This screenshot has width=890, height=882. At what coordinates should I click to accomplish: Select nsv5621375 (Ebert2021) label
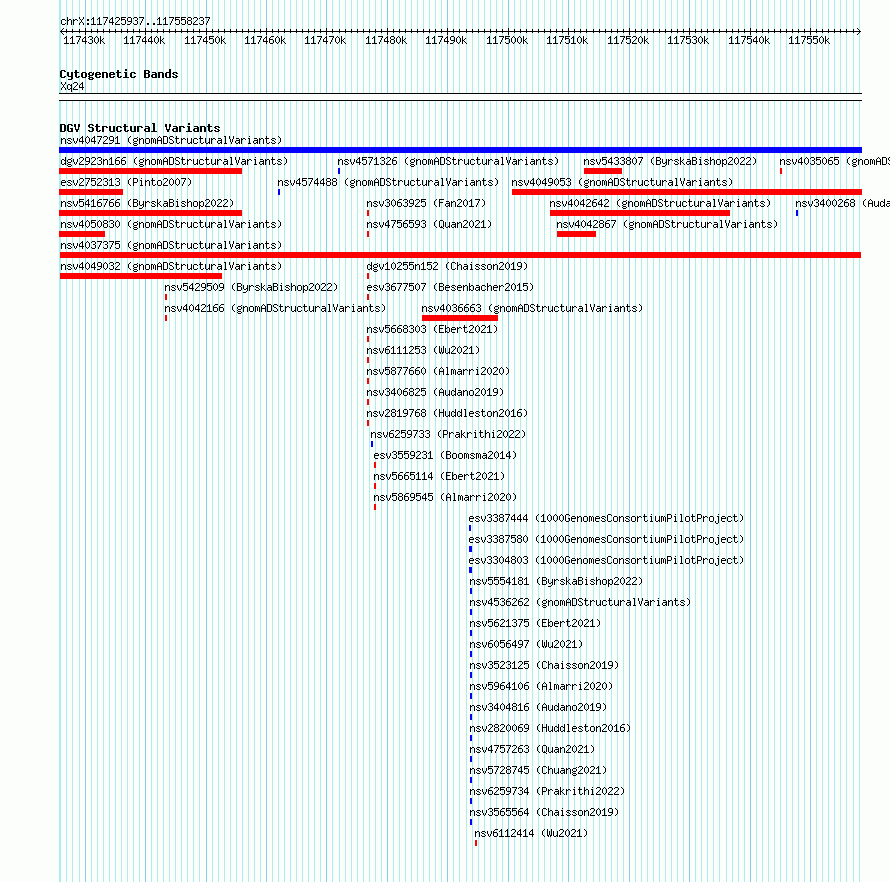tap(535, 623)
